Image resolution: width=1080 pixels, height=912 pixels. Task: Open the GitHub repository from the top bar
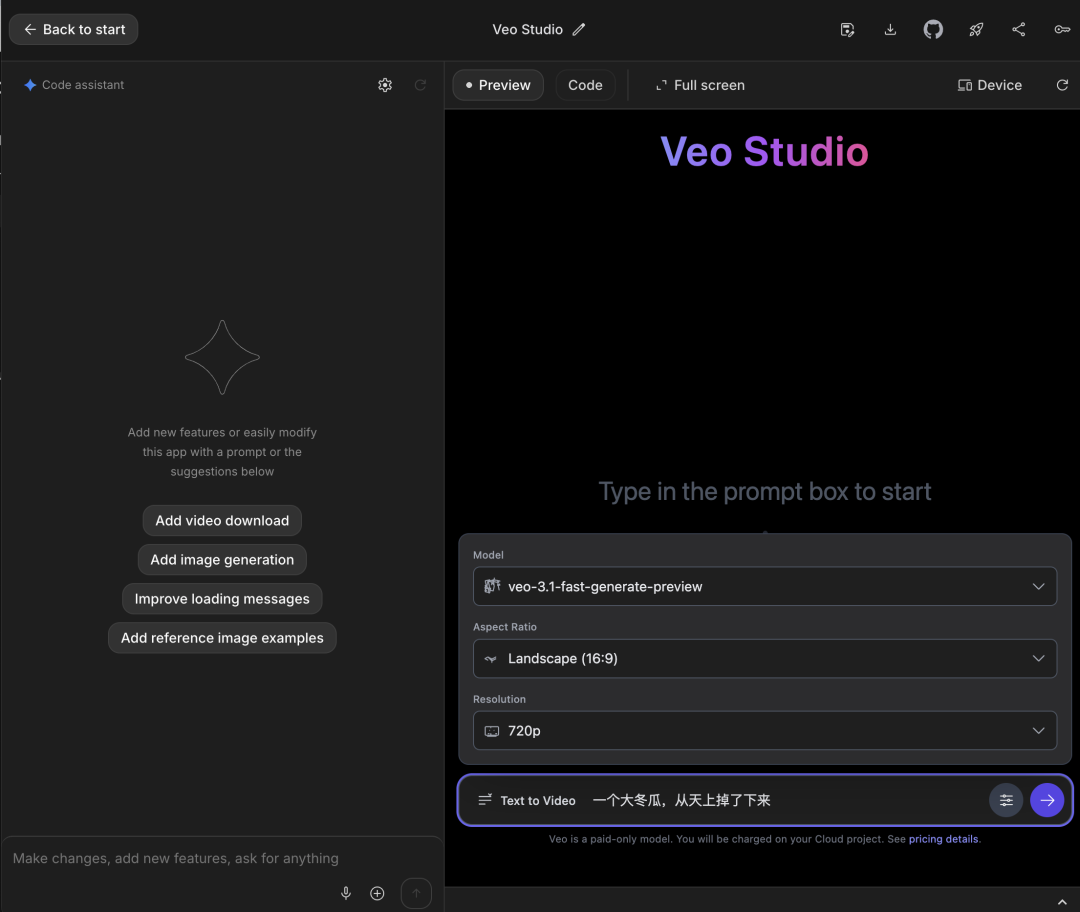click(x=933, y=29)
